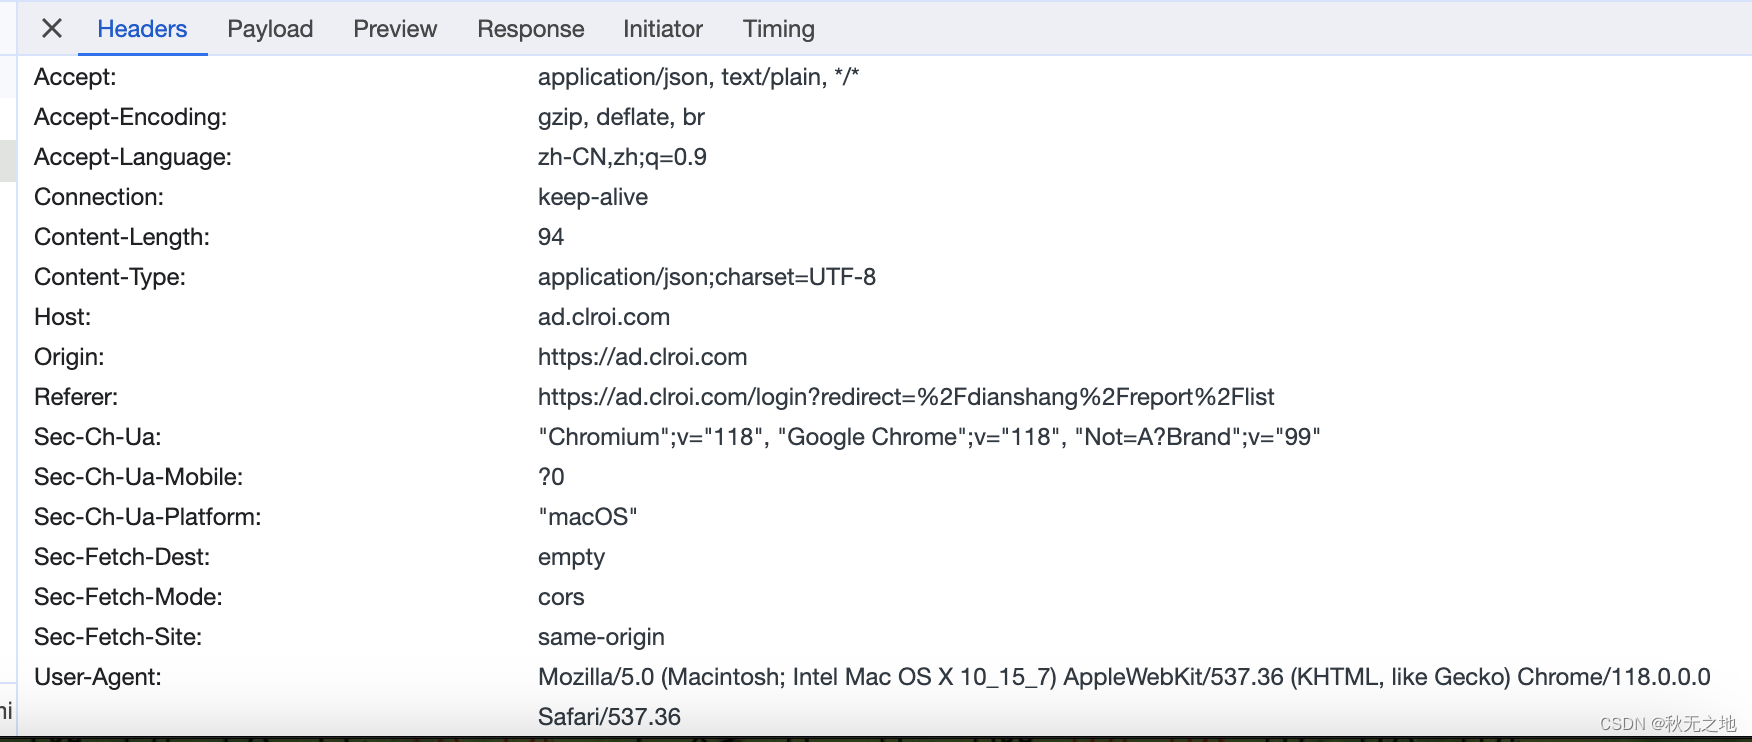Open the Timing tab

click(x=778, y=29)
